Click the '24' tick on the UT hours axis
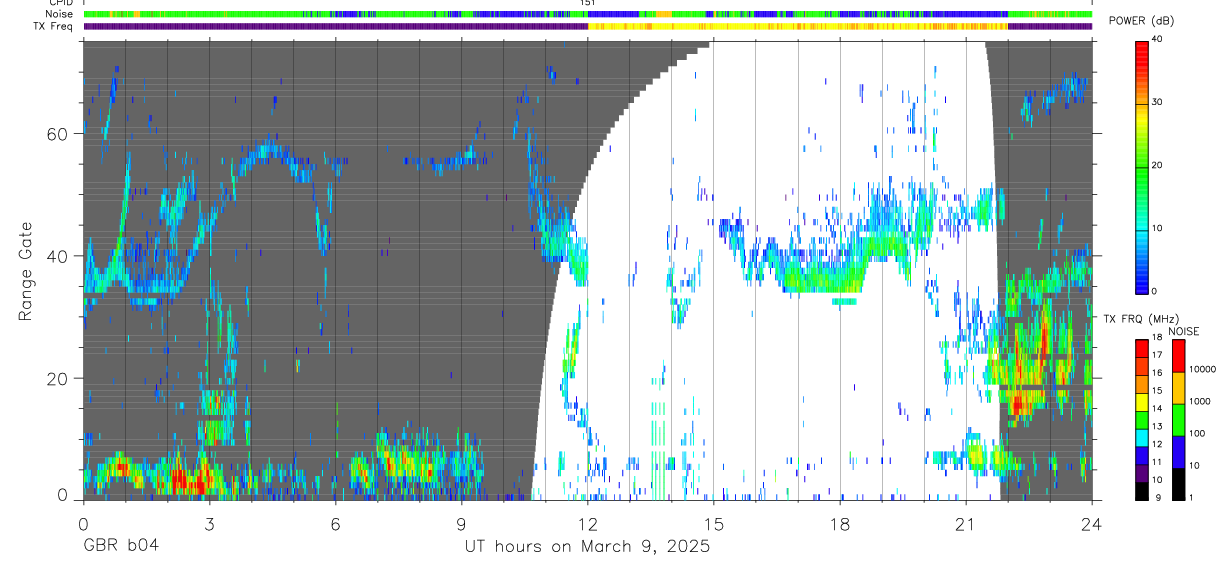This screenshot has height=567, width=1228. (x=1091, y=523)
